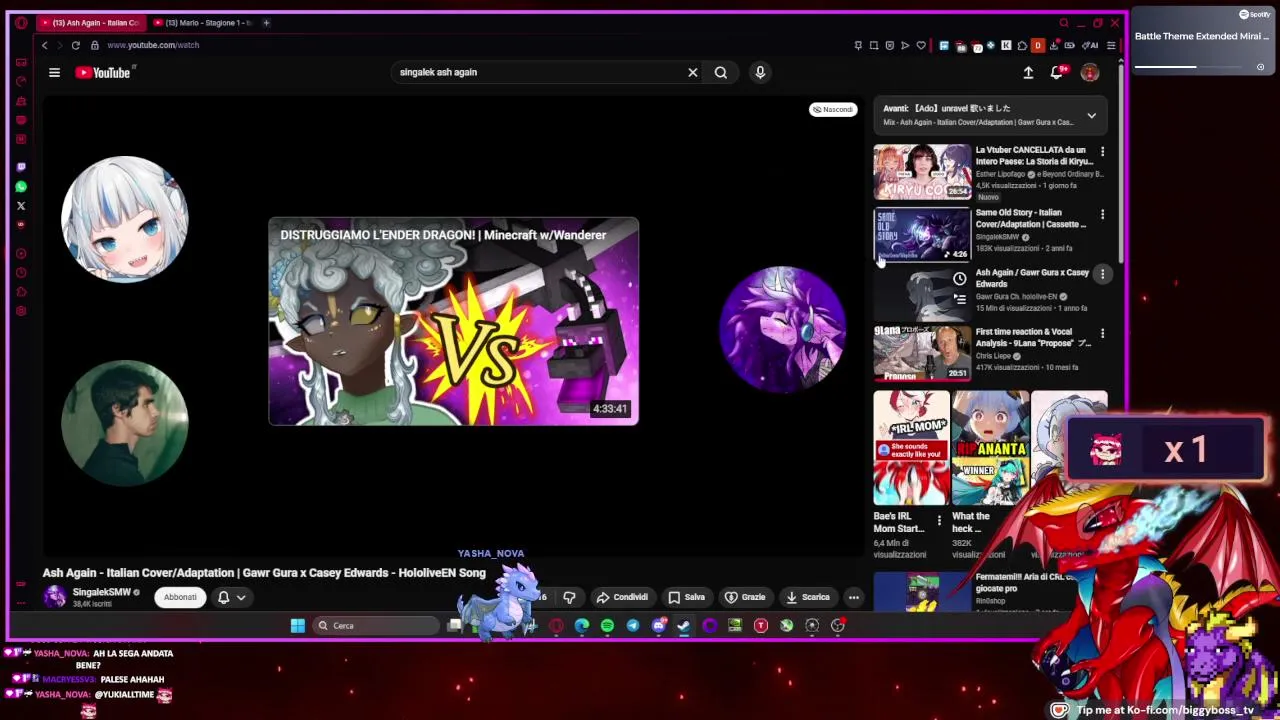Screen dimensions: 1280x720
Task: Reload the page with the refresh icon
Action: 75,45
